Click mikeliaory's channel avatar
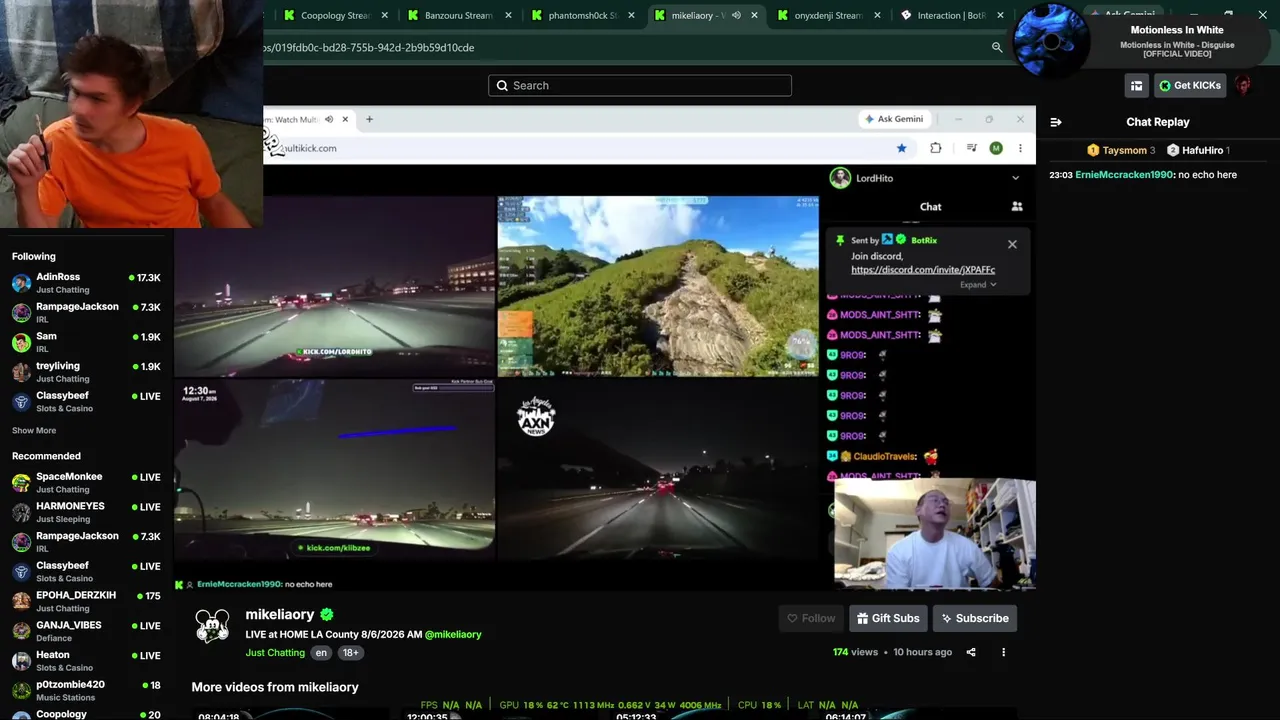This screenshot has width=1280, height=720. pos(212,626)
